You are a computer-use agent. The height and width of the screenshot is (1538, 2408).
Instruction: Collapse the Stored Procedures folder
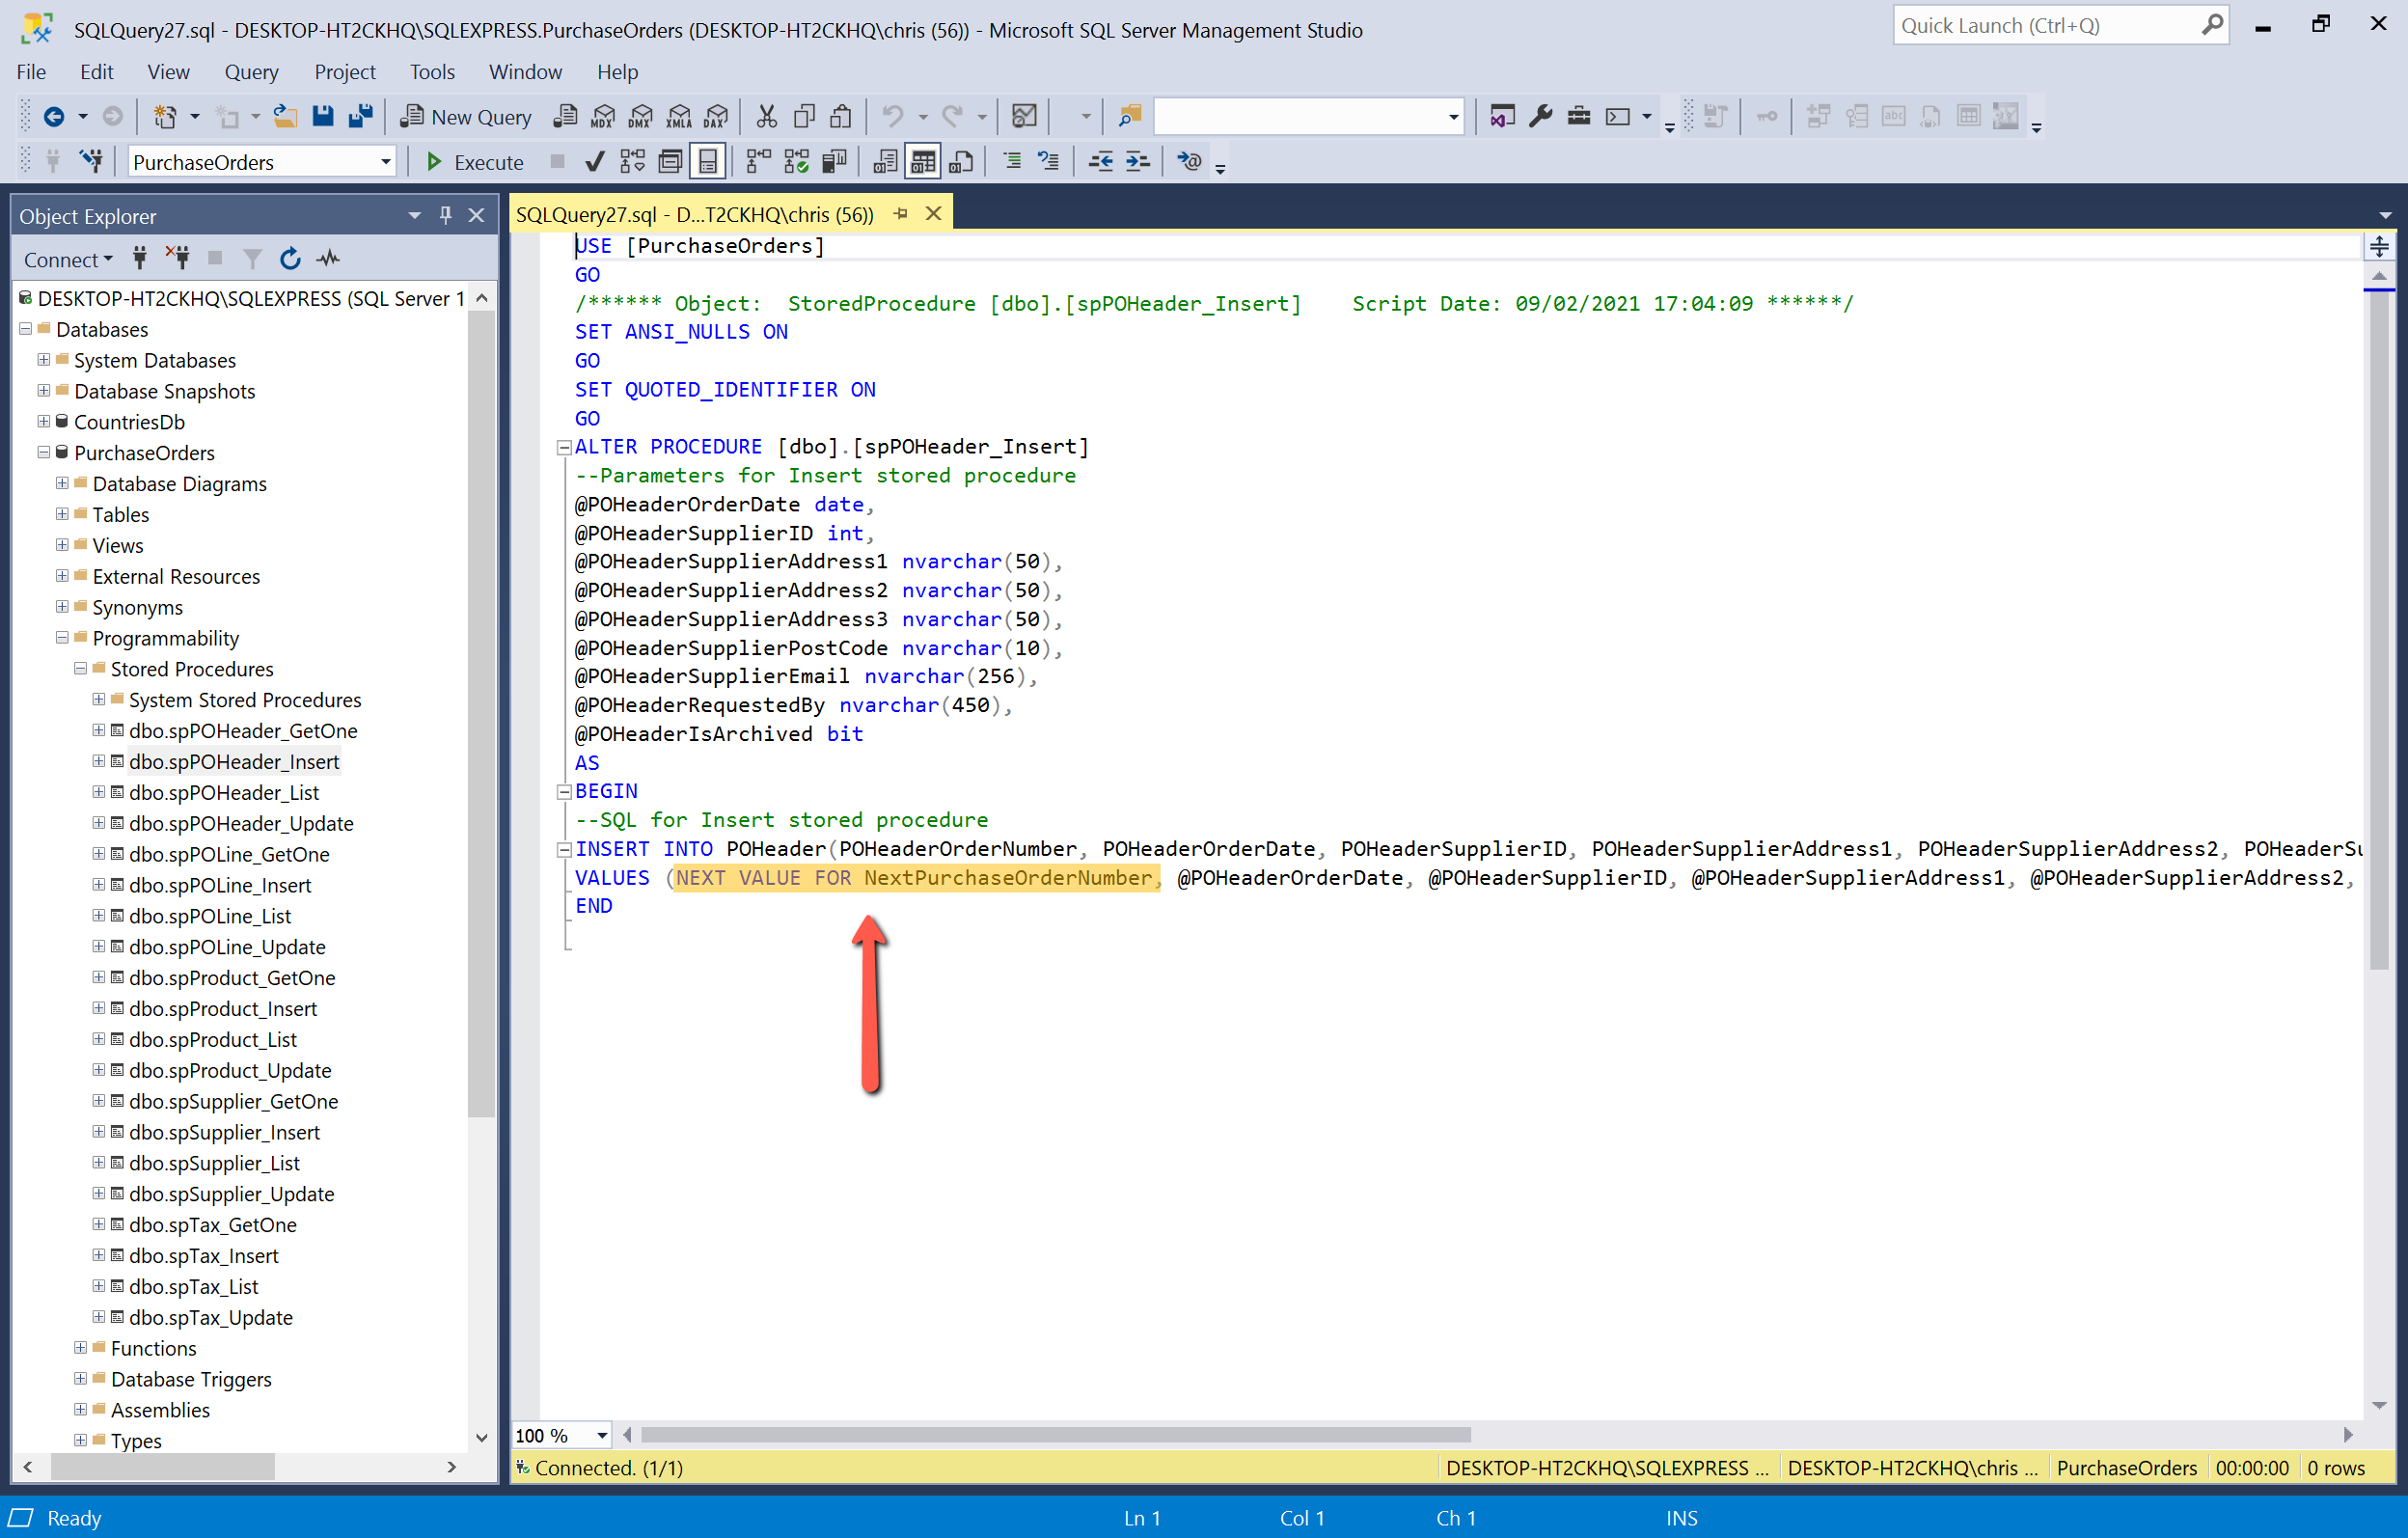(80, 669)
